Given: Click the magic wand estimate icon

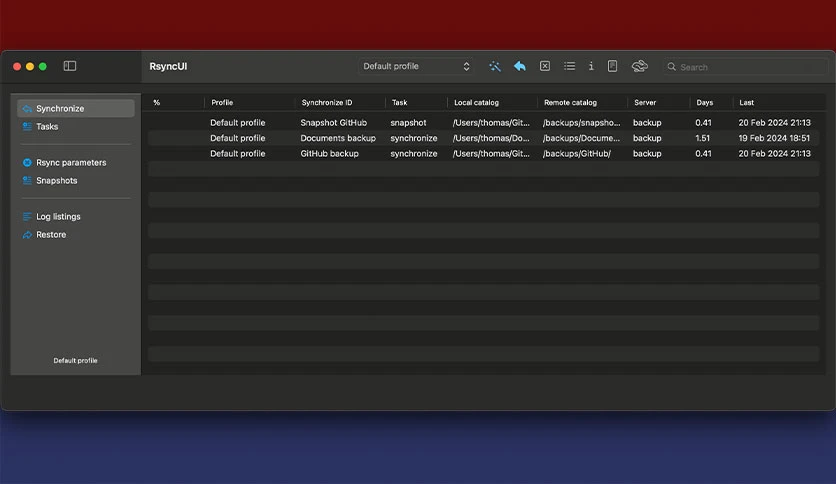Looking at the screenshot, I should click(495, 66).
